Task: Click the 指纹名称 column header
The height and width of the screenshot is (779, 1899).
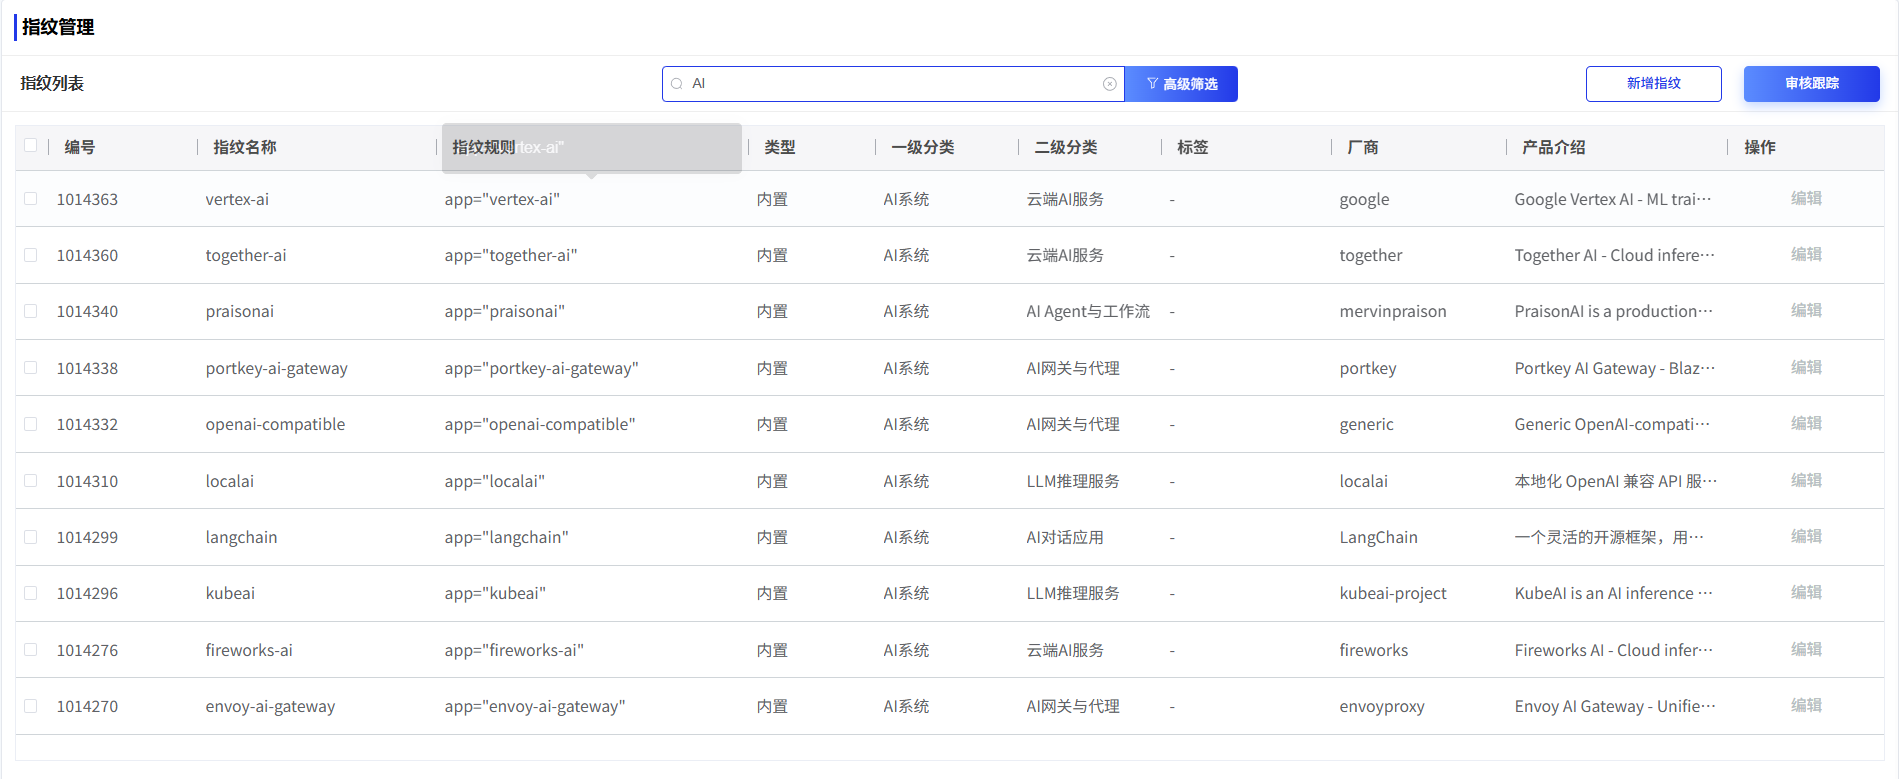Action: click(x=245, y=147)
